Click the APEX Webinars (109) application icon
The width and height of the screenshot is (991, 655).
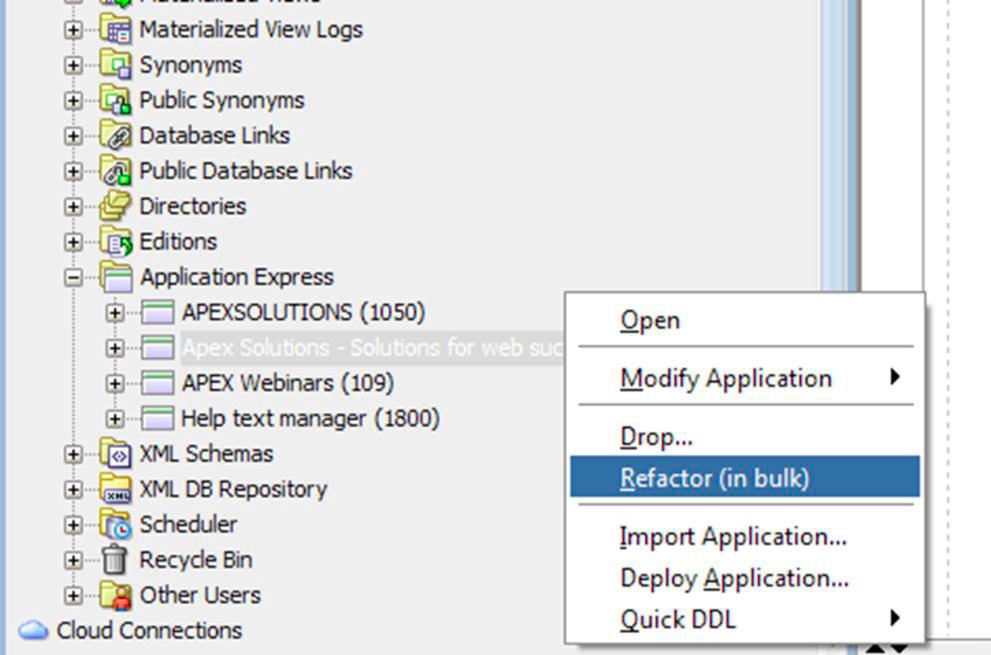point(158,383)
